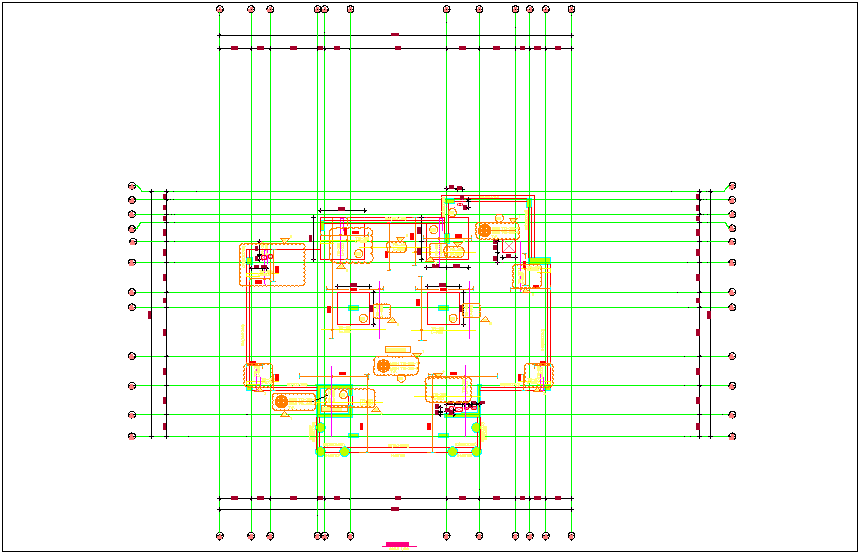Image resolution: width=860 pixels, height=554 pixels.
Task: Select the yellow rectangle label above the center orange circle
Action: 397,349
